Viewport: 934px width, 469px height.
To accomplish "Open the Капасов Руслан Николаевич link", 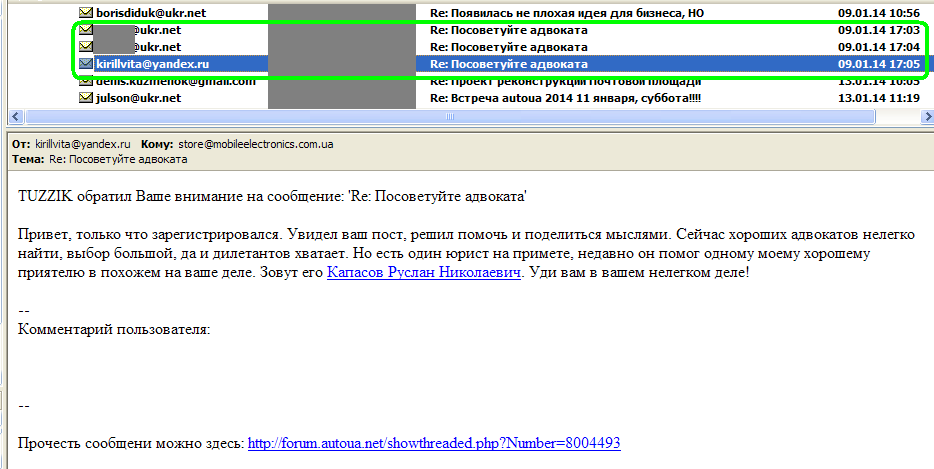I will pyautogui.click(x=424, y=272).
